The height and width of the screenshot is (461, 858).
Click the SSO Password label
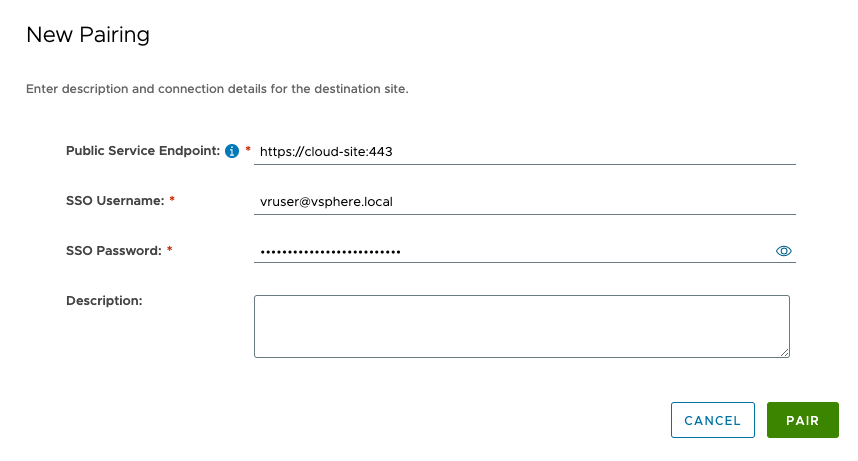[x=114, y=251]
